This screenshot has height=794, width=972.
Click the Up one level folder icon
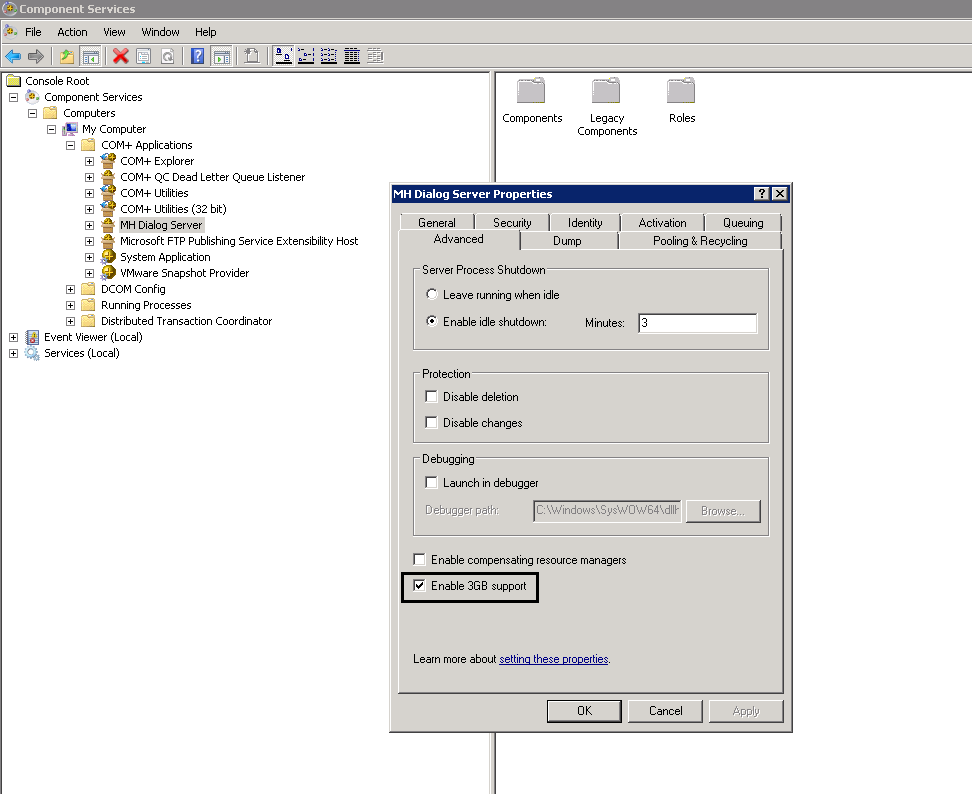coord(67,56)
